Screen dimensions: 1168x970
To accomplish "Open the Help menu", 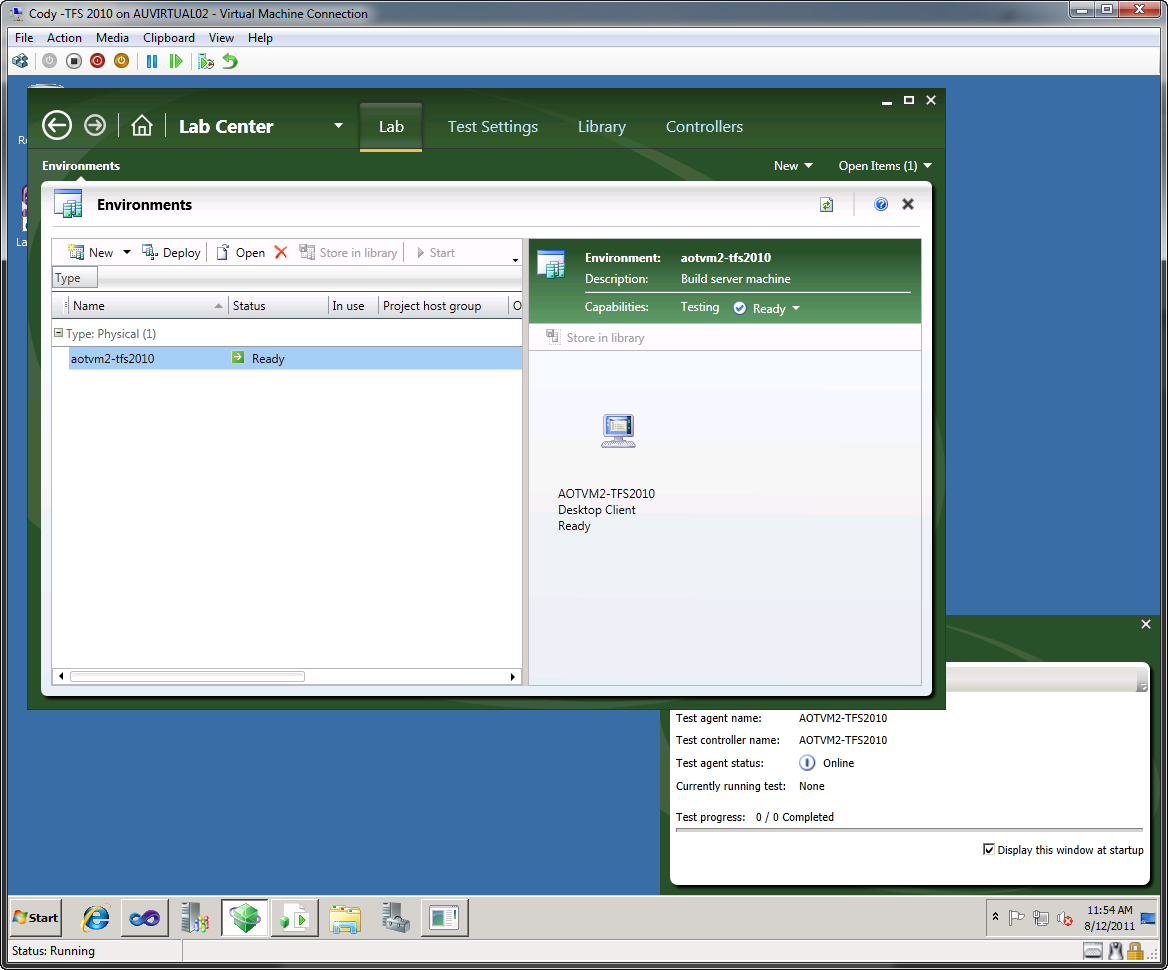I will click(x=260, y=37).
